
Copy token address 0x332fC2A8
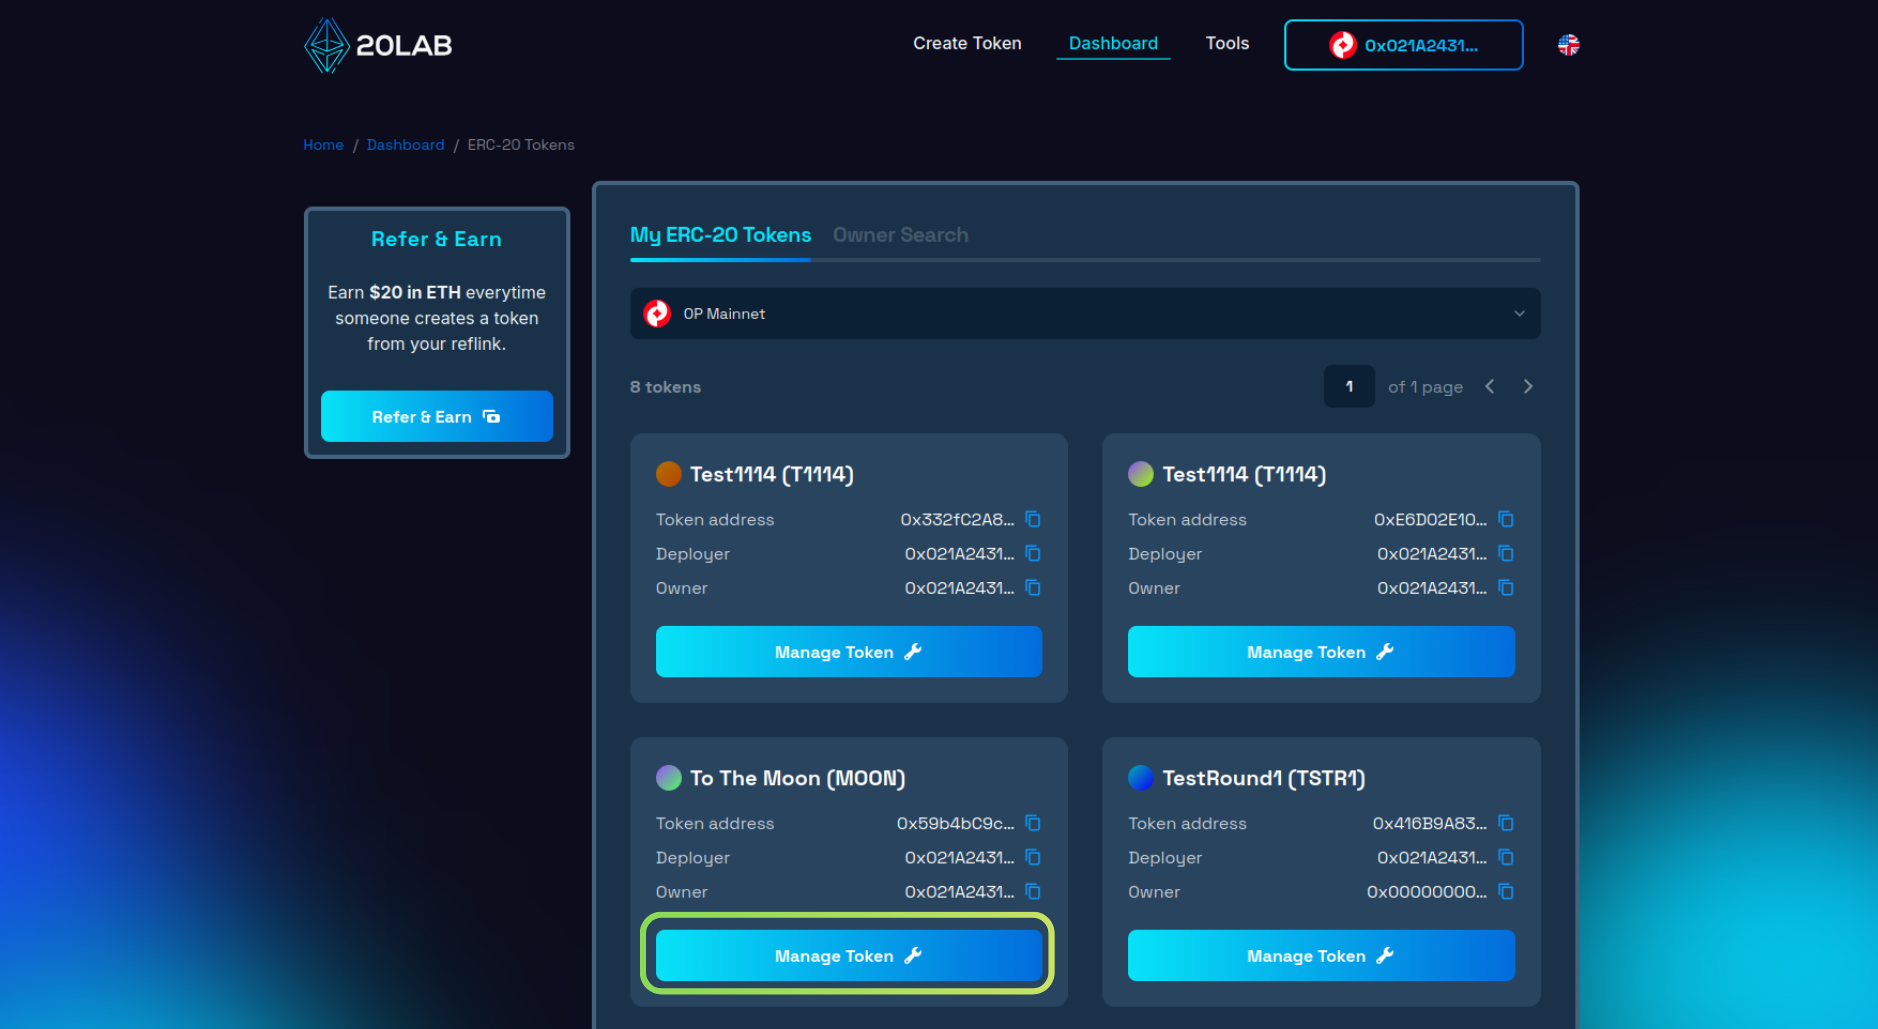click(x=1033, y=519)
